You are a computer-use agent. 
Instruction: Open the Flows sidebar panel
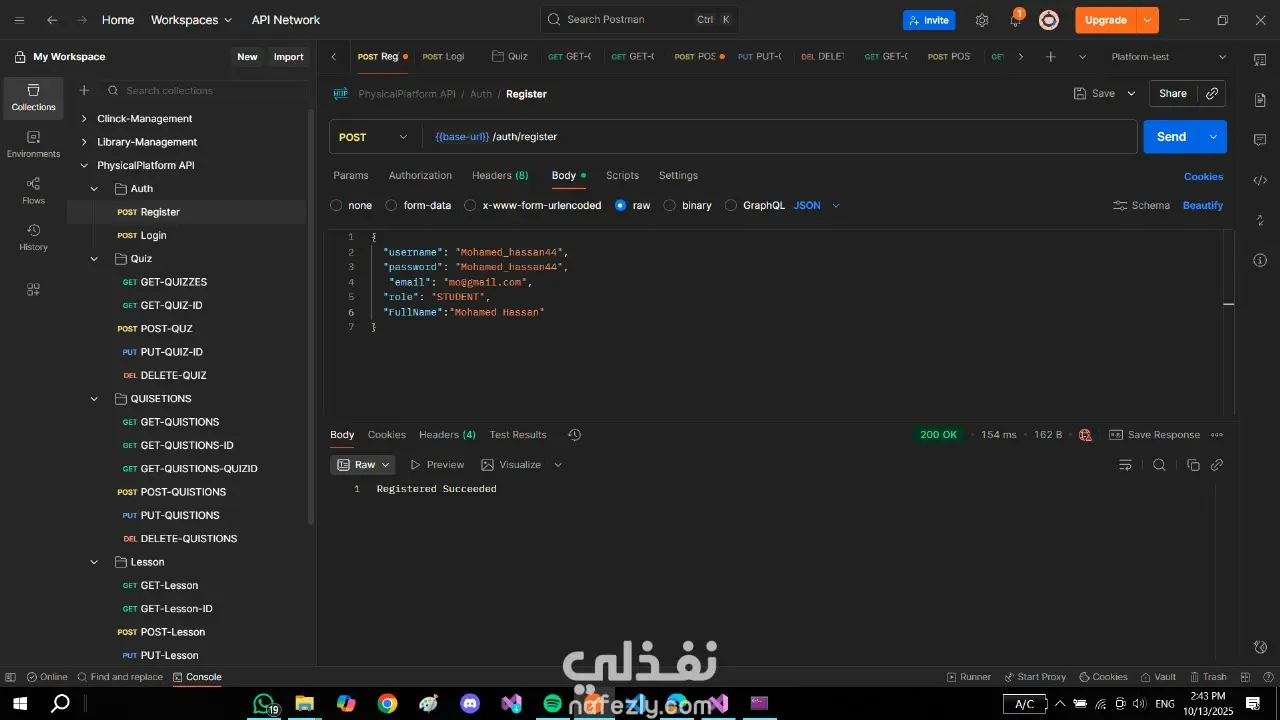pyautogui.click(x=34, y=191)
